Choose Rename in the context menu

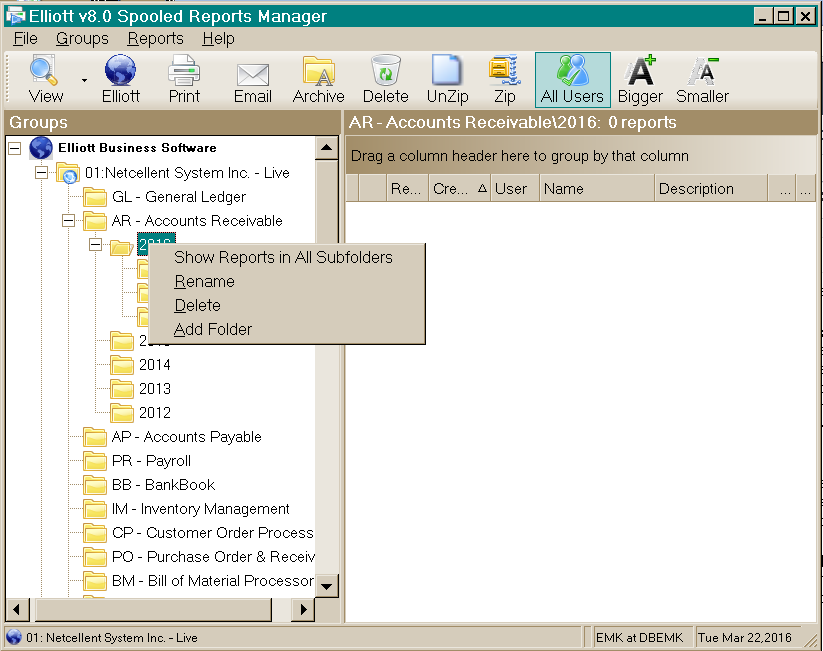[x=287, y=281]
